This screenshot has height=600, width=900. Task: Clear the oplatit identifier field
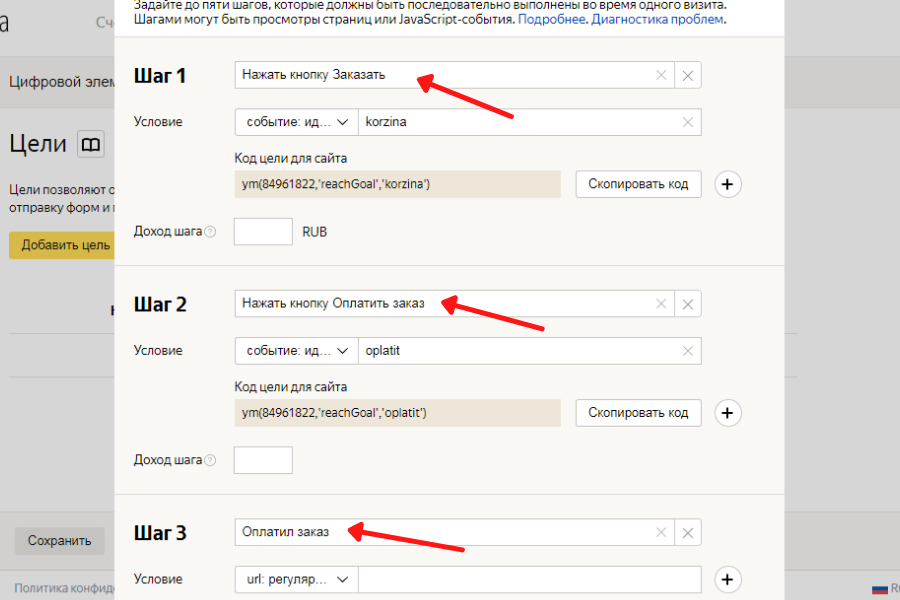click(x=688, y=351)
